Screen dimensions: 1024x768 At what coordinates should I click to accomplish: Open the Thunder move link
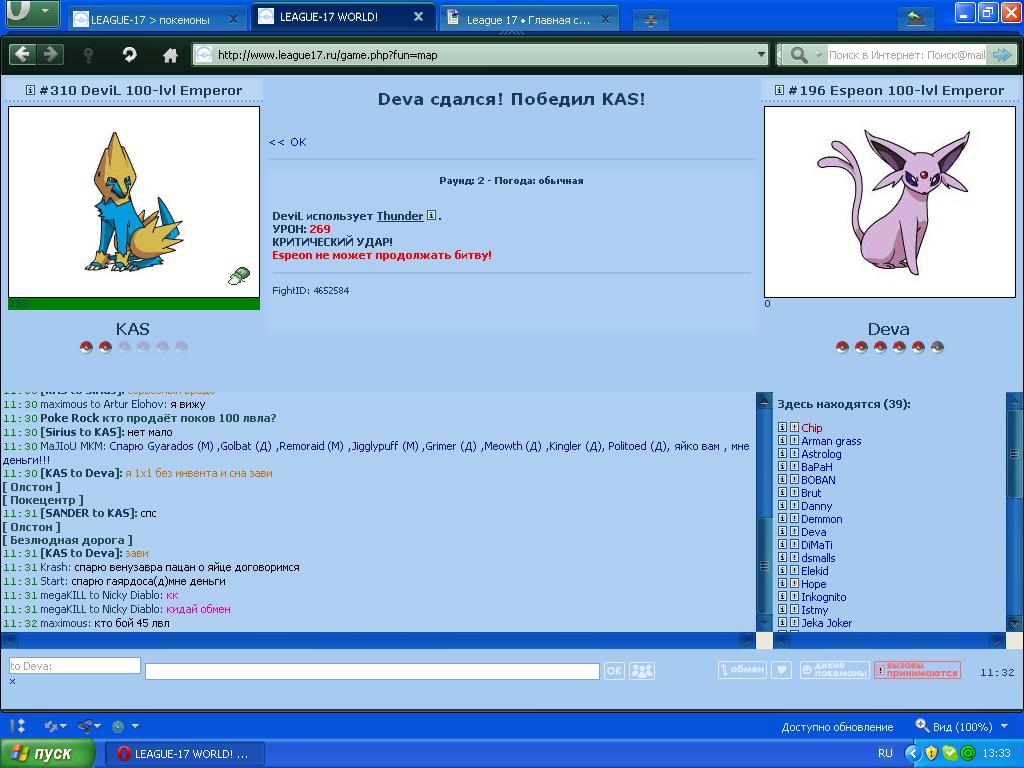[400, 216]
